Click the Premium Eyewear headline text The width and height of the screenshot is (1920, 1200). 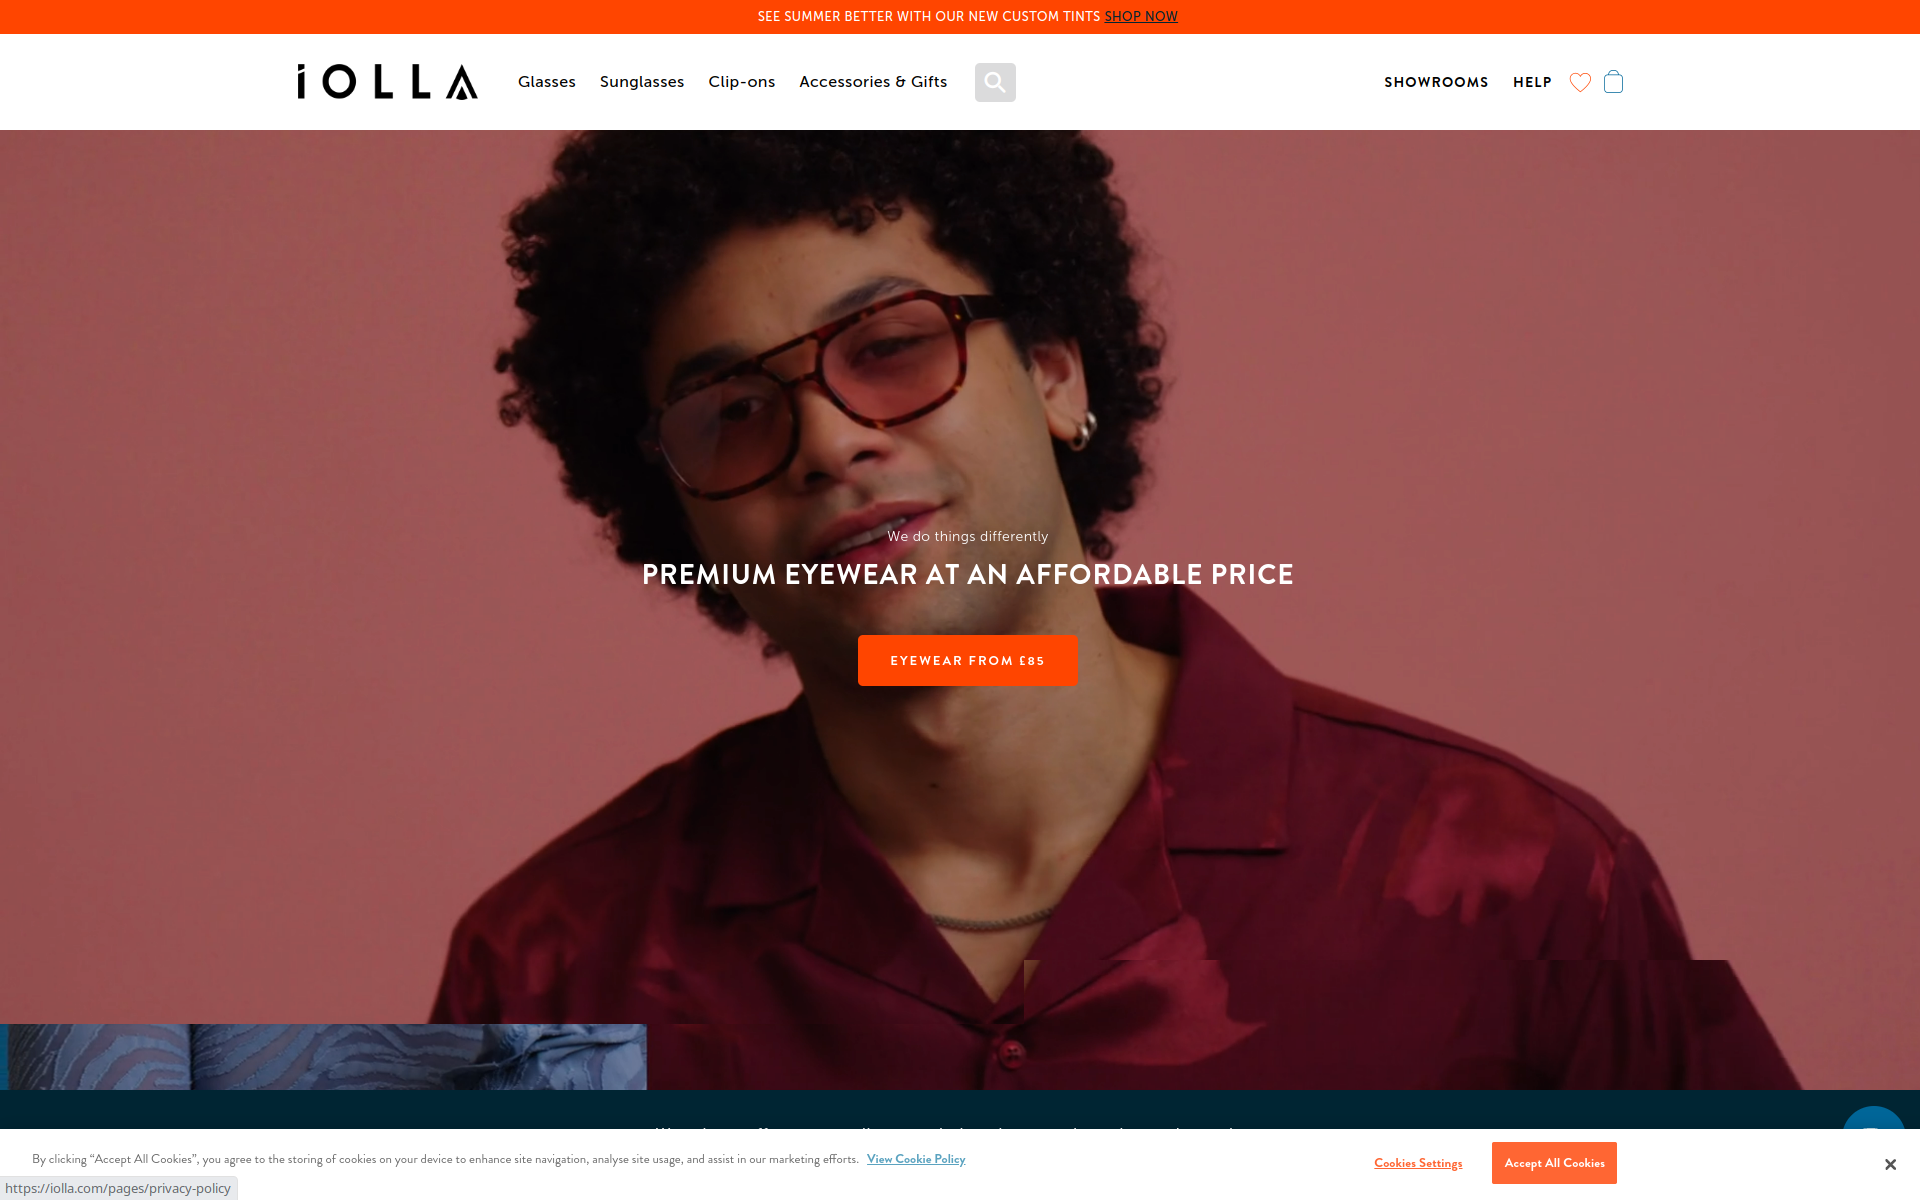click(x=968, y=575)
